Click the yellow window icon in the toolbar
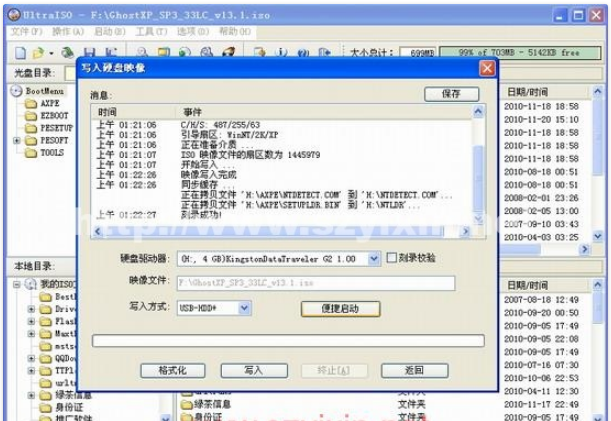611x421 pixels. tap(164, 52)
